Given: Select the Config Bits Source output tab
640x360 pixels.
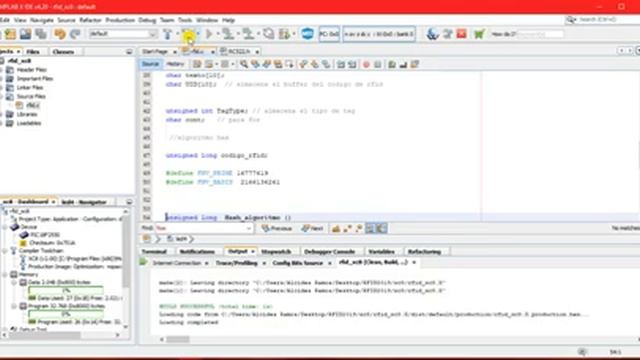Looking at the screenshot, I should point(298,263).
